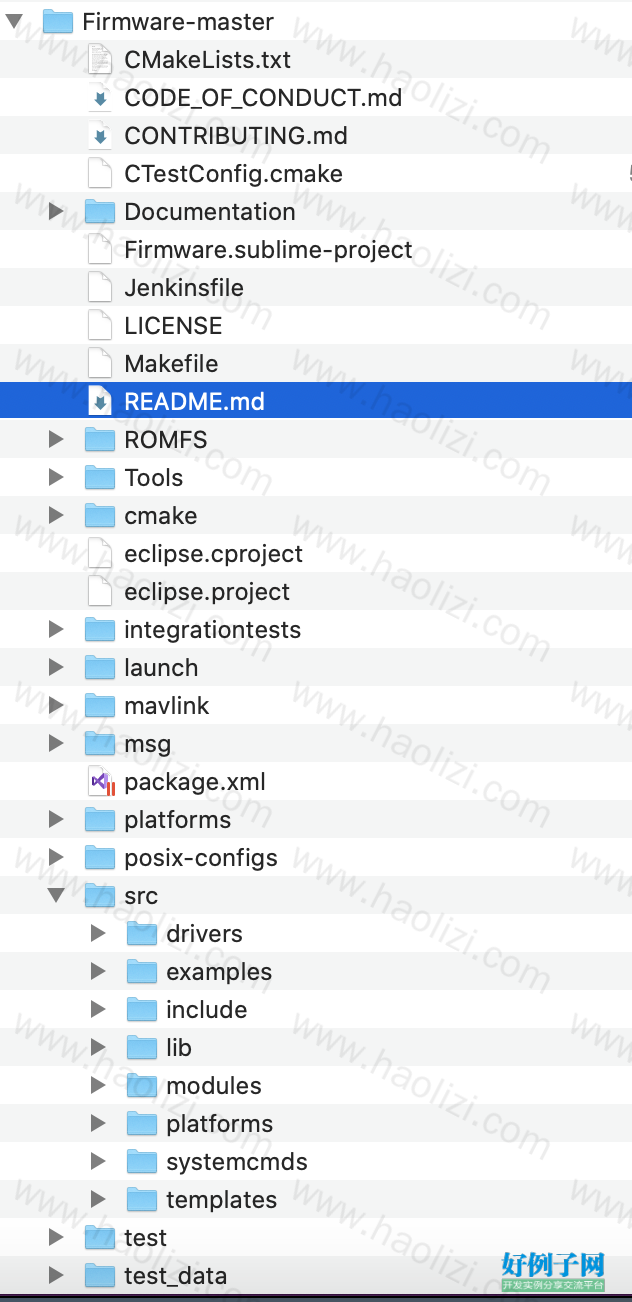Image resolution: width=632 pixels, height=1302 pixels.
Task: Select the eclipse.project file name
Action: pos(207,592)
